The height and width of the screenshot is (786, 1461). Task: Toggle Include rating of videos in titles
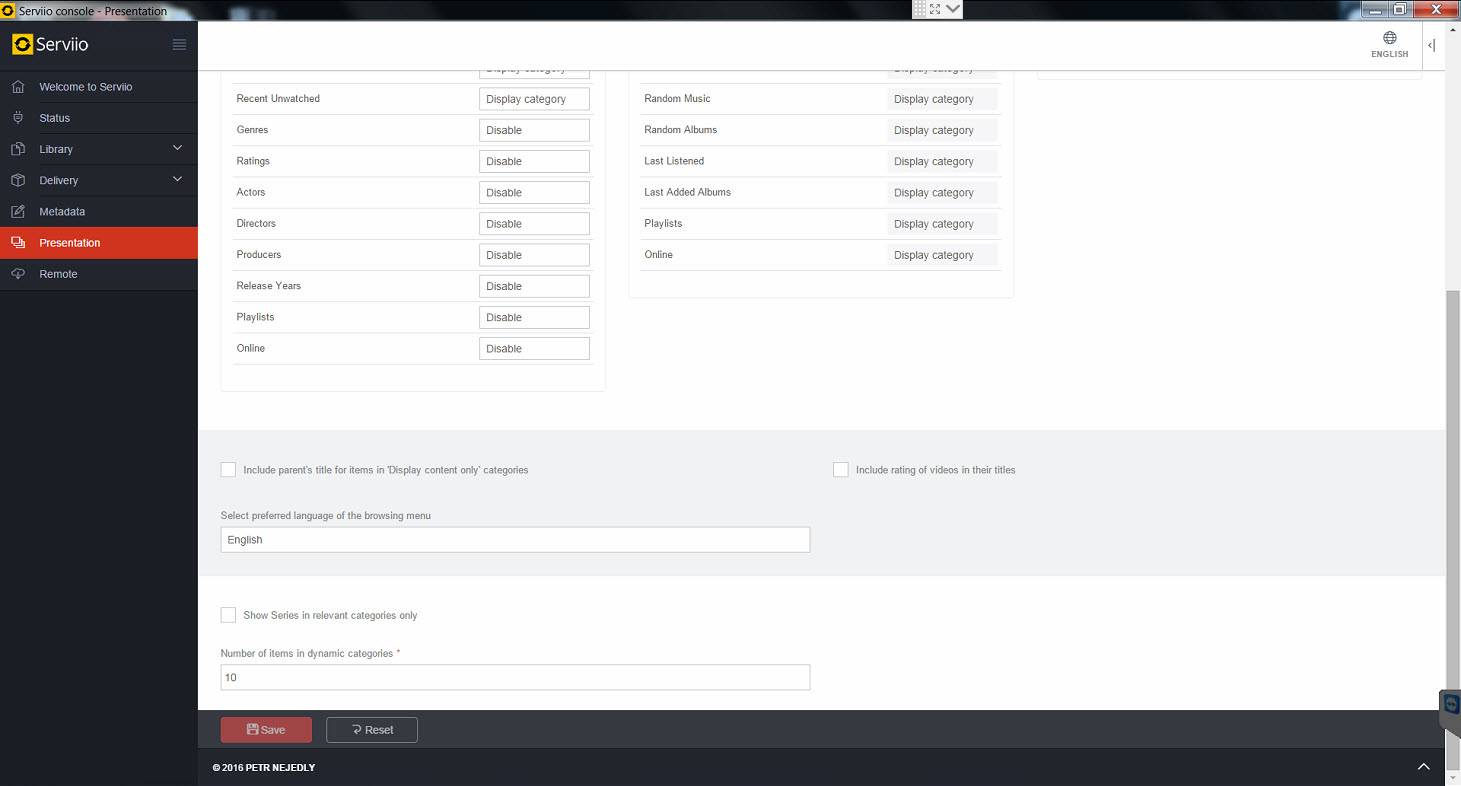pos(841,470)
